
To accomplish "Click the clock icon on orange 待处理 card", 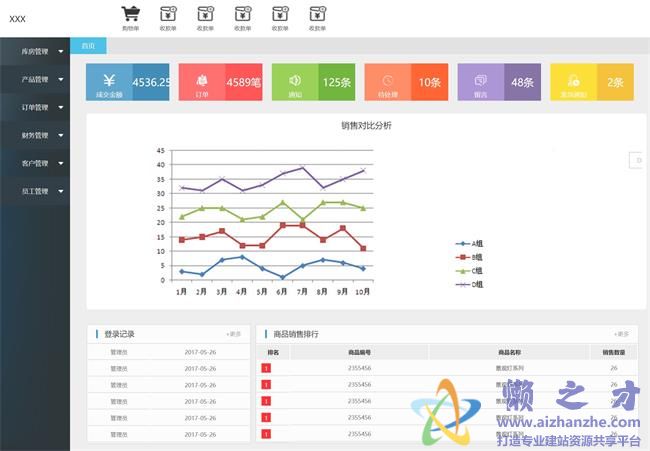I will pos(388,80).
